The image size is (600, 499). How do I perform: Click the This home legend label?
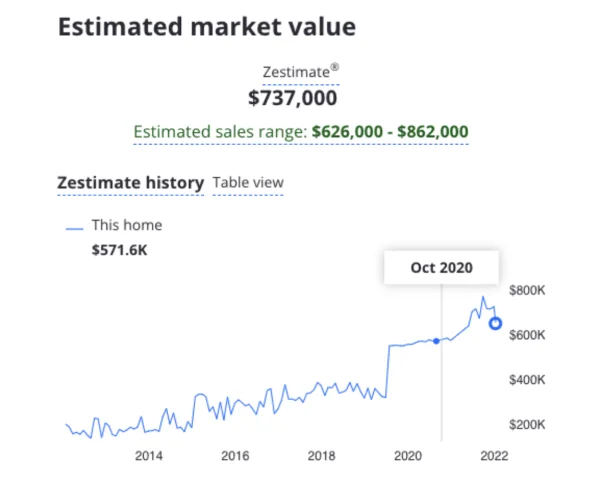click(126, 225)
